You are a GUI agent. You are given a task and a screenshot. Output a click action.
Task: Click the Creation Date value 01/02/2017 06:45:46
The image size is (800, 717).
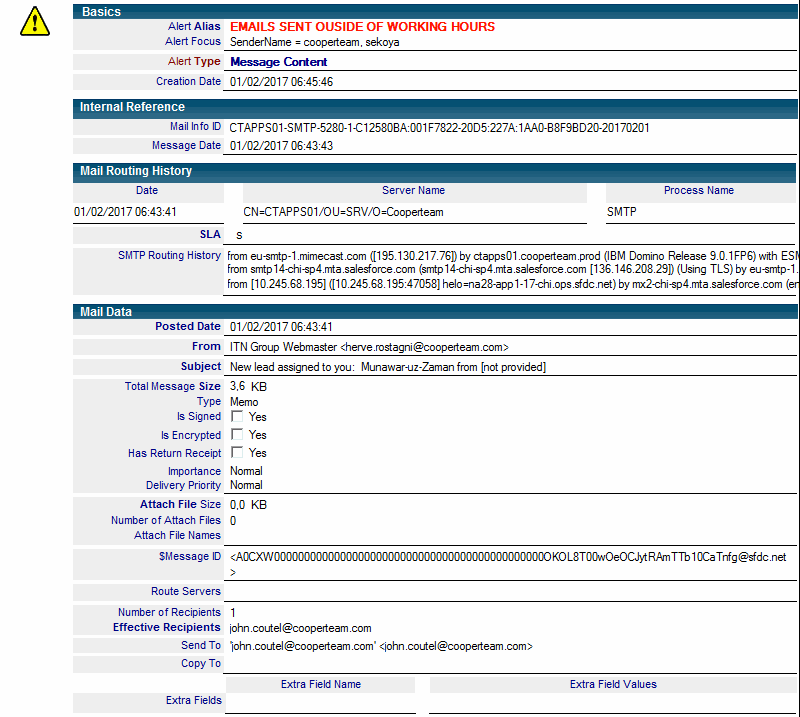click(281, 82)
